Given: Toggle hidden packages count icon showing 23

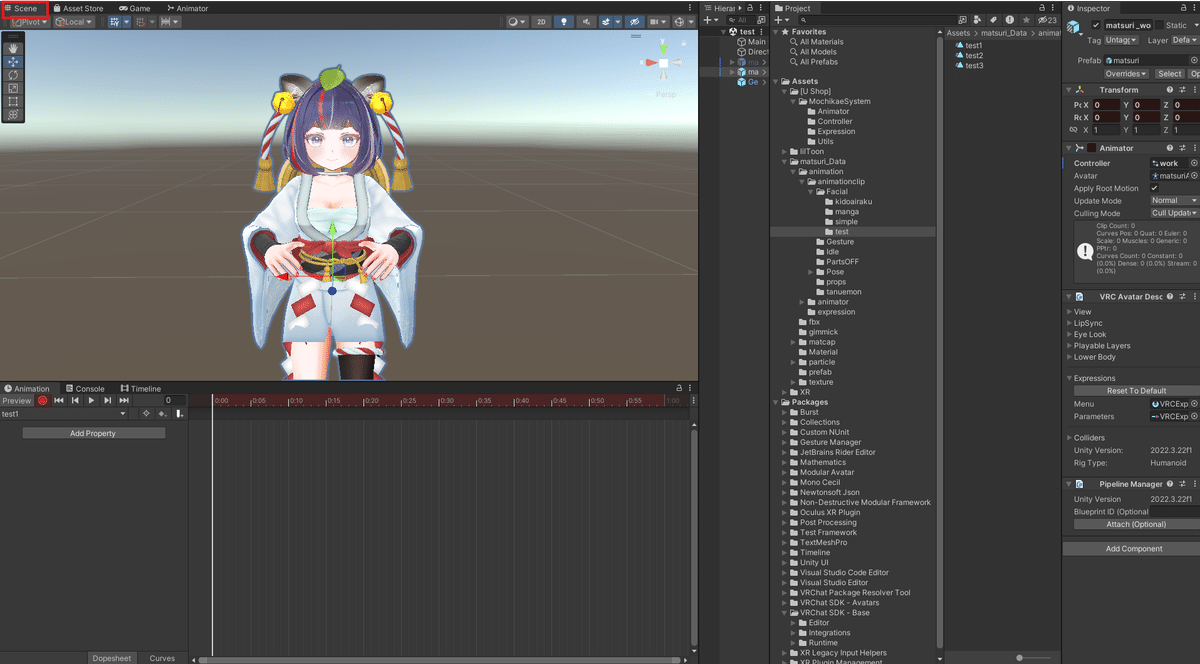Looking at the screenshot, I should [x=1047, y=20].
